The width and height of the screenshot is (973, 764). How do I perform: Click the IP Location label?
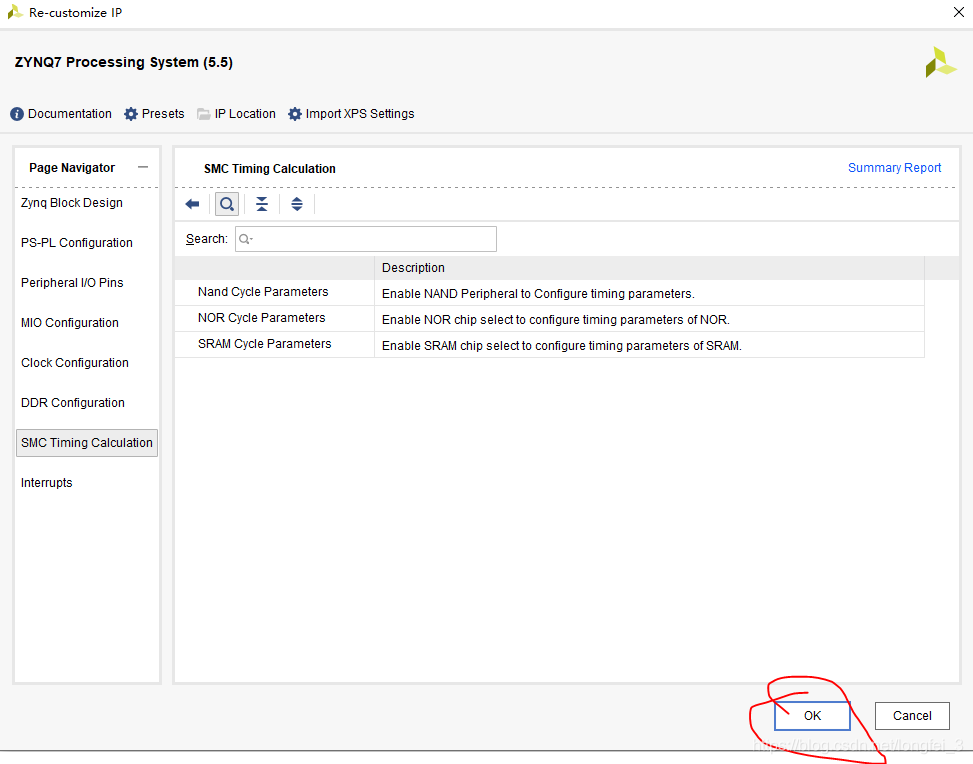click(x=245, y=114)
